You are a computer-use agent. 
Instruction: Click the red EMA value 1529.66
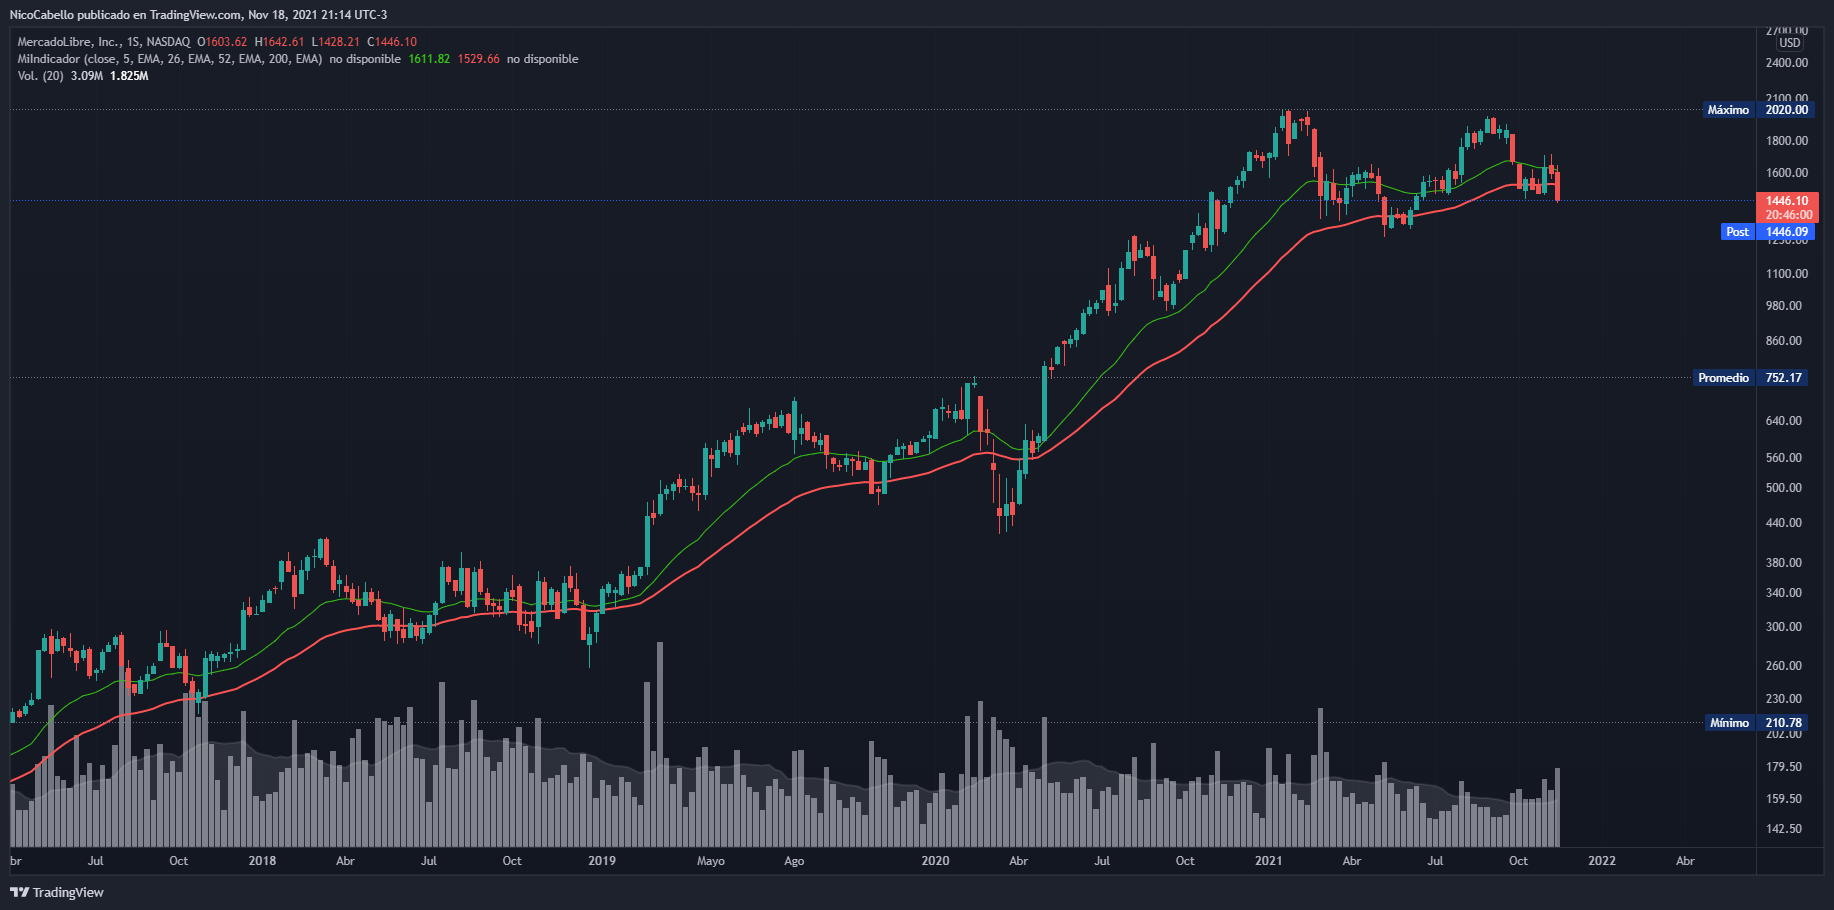pos(478,59)
